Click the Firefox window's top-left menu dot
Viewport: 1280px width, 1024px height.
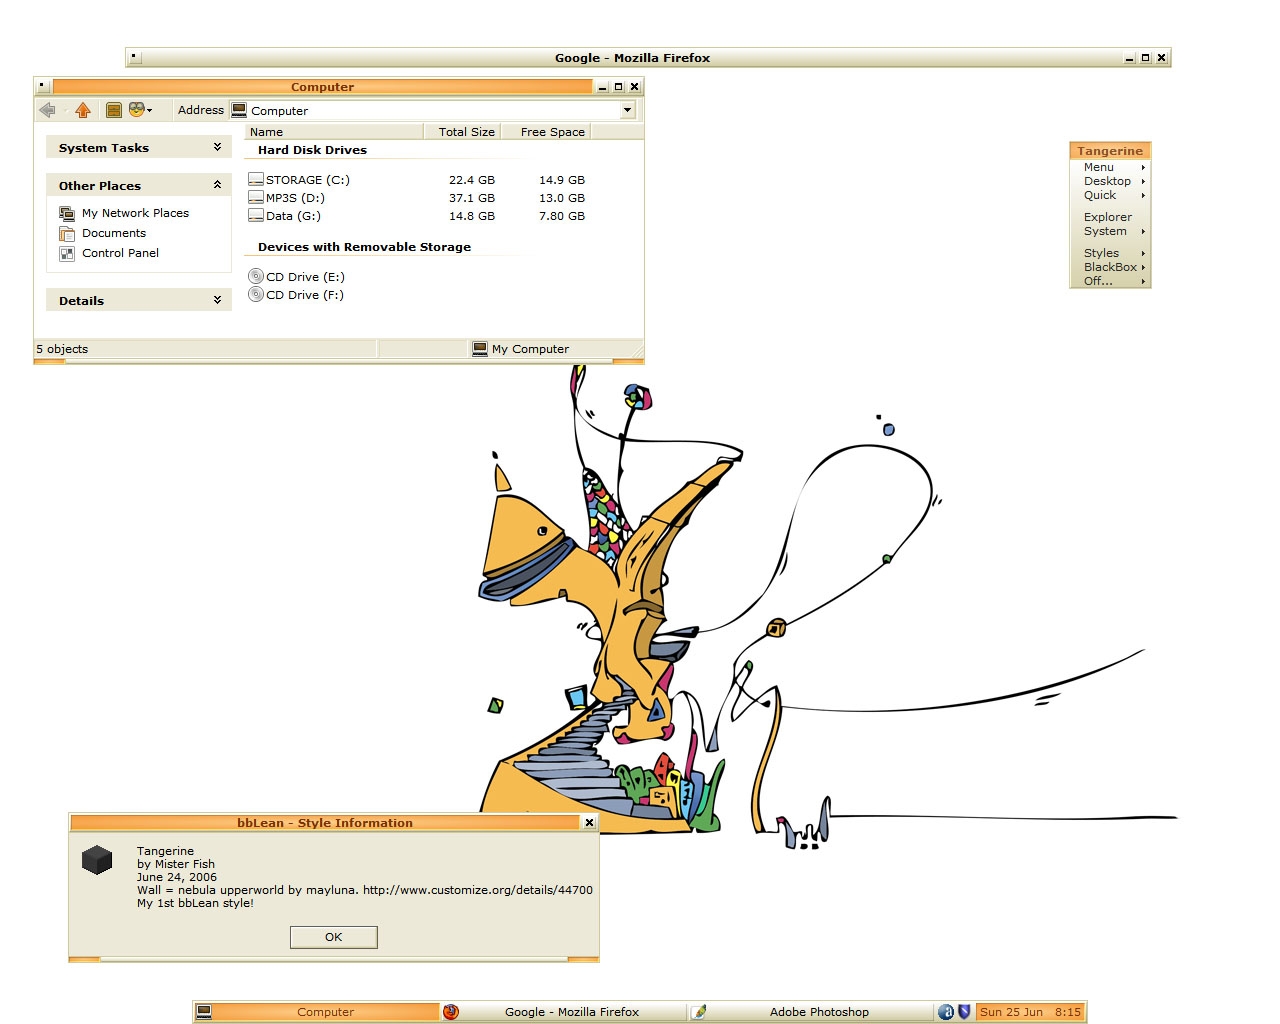point(135,58)
